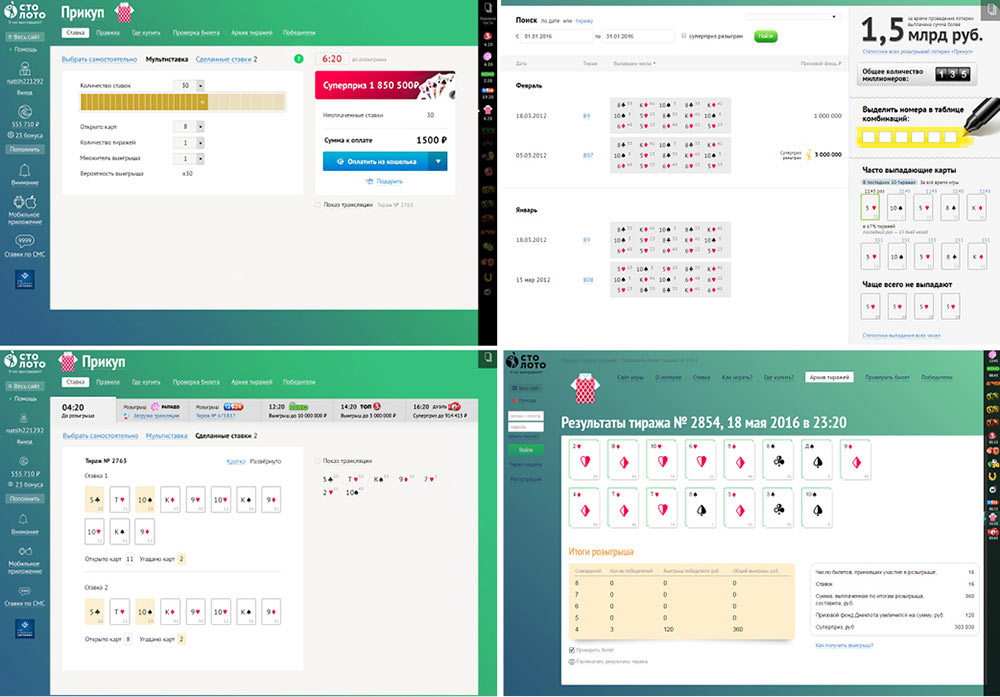The width and height of the screenshot is (1000, 697).
Task: Tick the Проверить билет checkbox
Action: tap(571, 648)
